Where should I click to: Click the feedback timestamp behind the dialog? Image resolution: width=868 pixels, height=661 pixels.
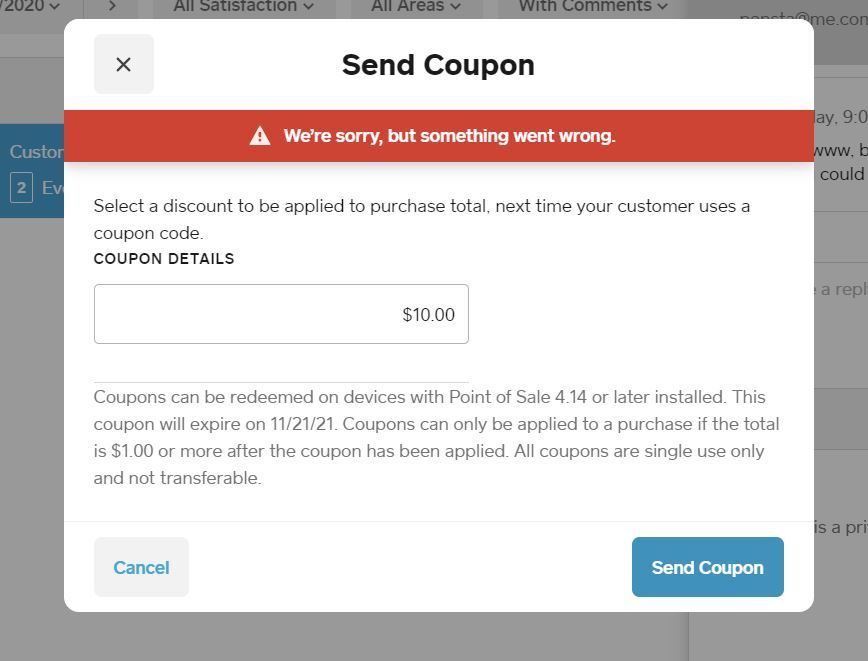[840, 117]
